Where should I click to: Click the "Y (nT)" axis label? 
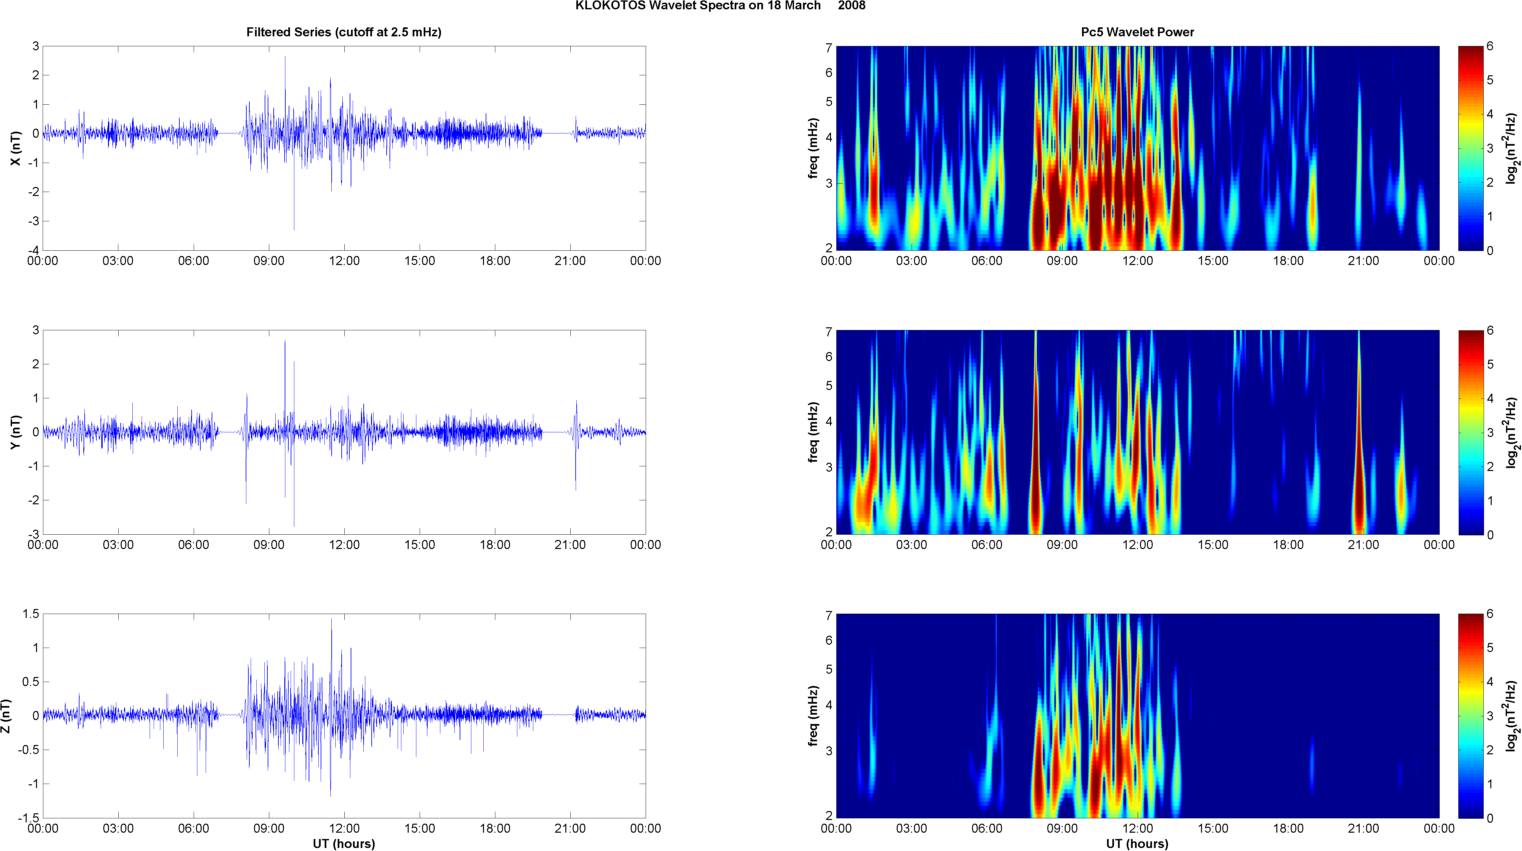[x=16, y=432]
